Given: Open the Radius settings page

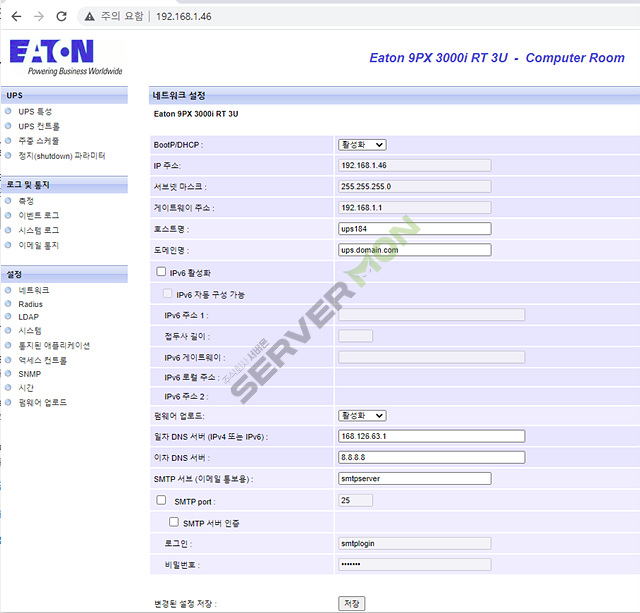Looking at the screenshot, I should [30, 304].
